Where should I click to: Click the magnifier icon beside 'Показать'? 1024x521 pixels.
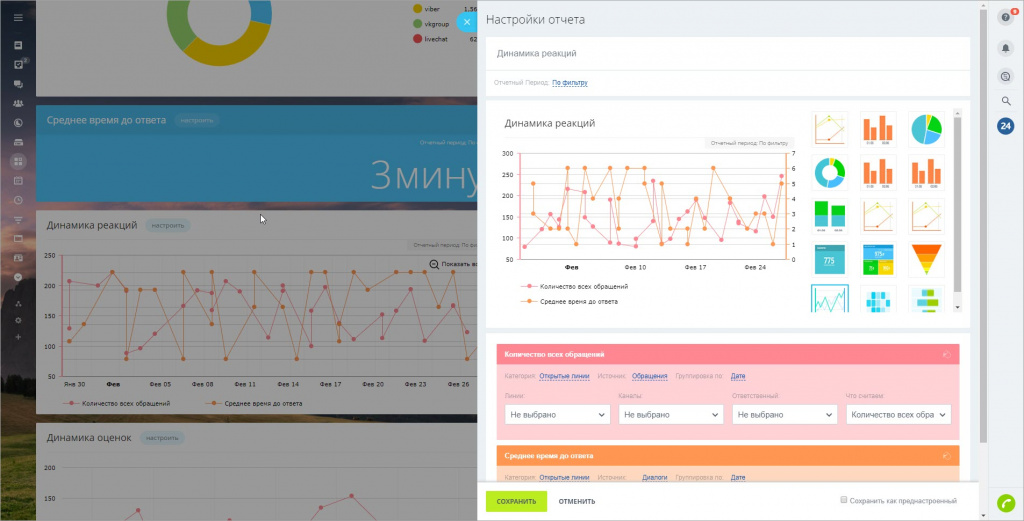tap(434, 264)
